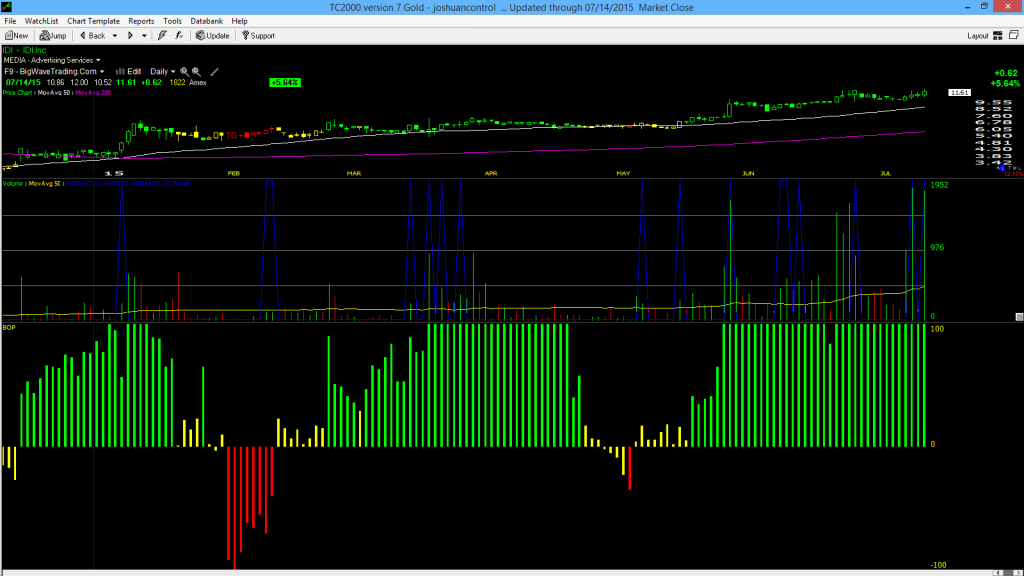
Task: Click the lightning bolt toolbar icon
Action: coord(162,36)
